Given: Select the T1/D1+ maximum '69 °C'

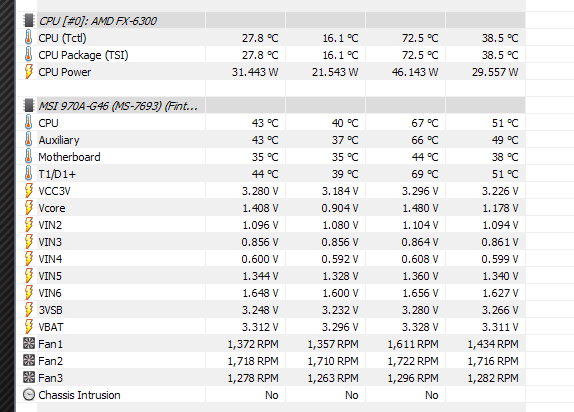Looking at the screenshot, I should [425, 174].
